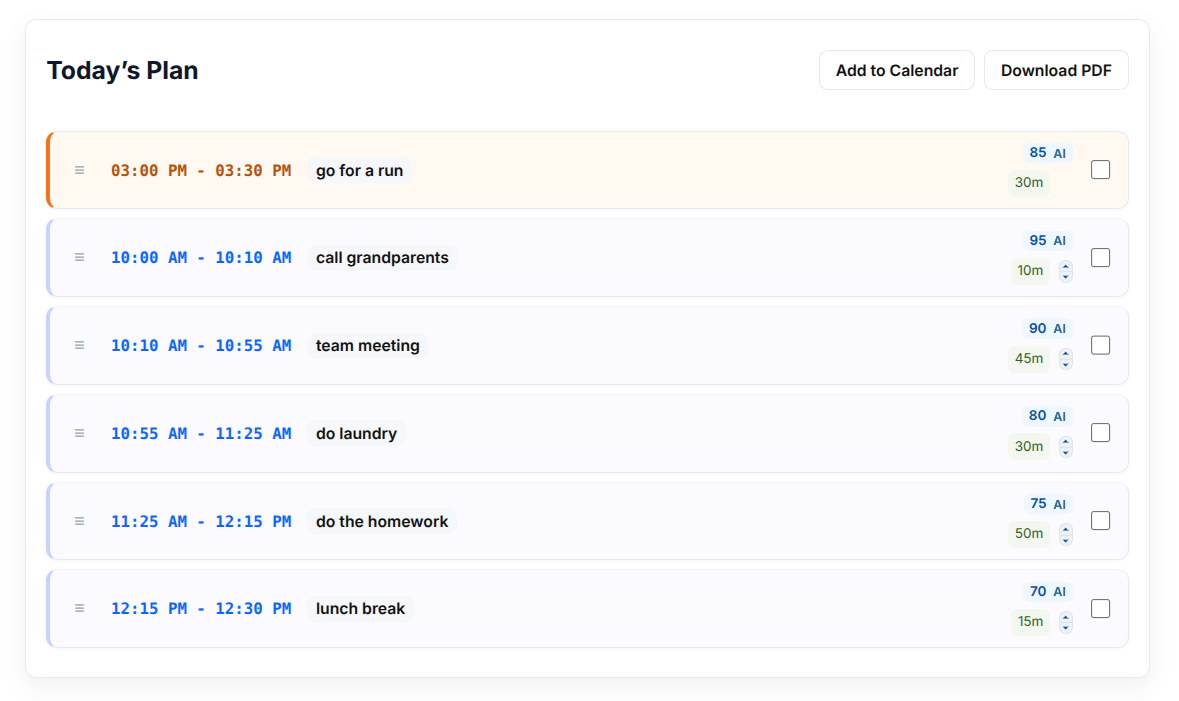Decrease the 45m duration of 'team meeting'
1179x701 pixels.
[1065, 363]
